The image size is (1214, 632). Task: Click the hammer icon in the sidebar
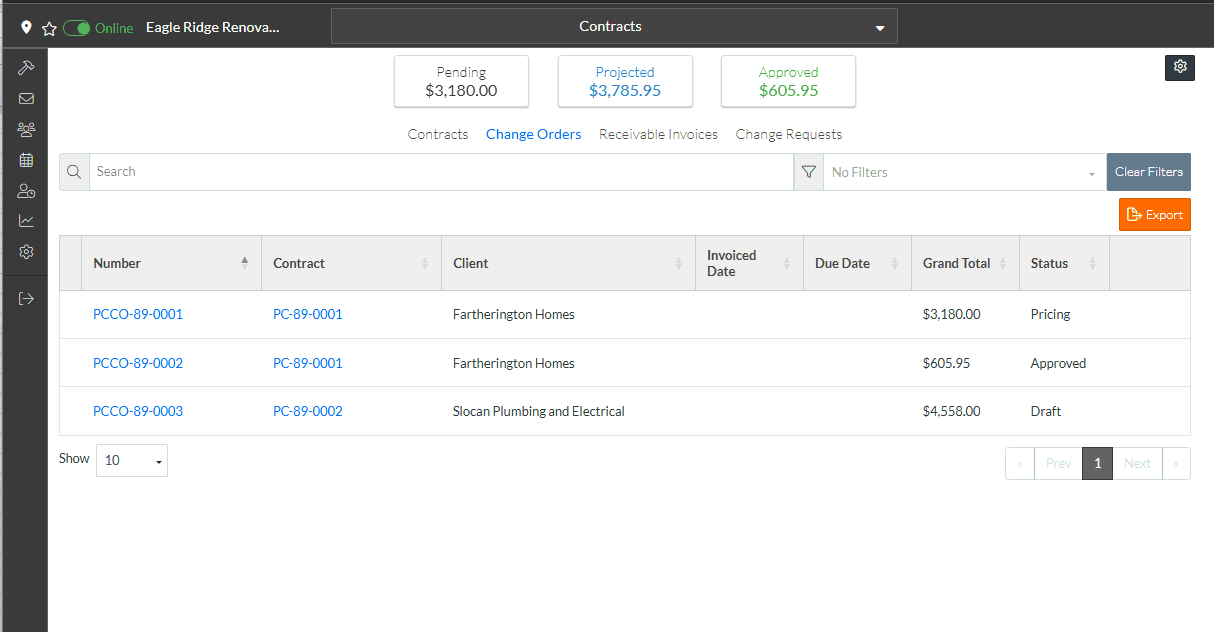[x=26, y=68]
